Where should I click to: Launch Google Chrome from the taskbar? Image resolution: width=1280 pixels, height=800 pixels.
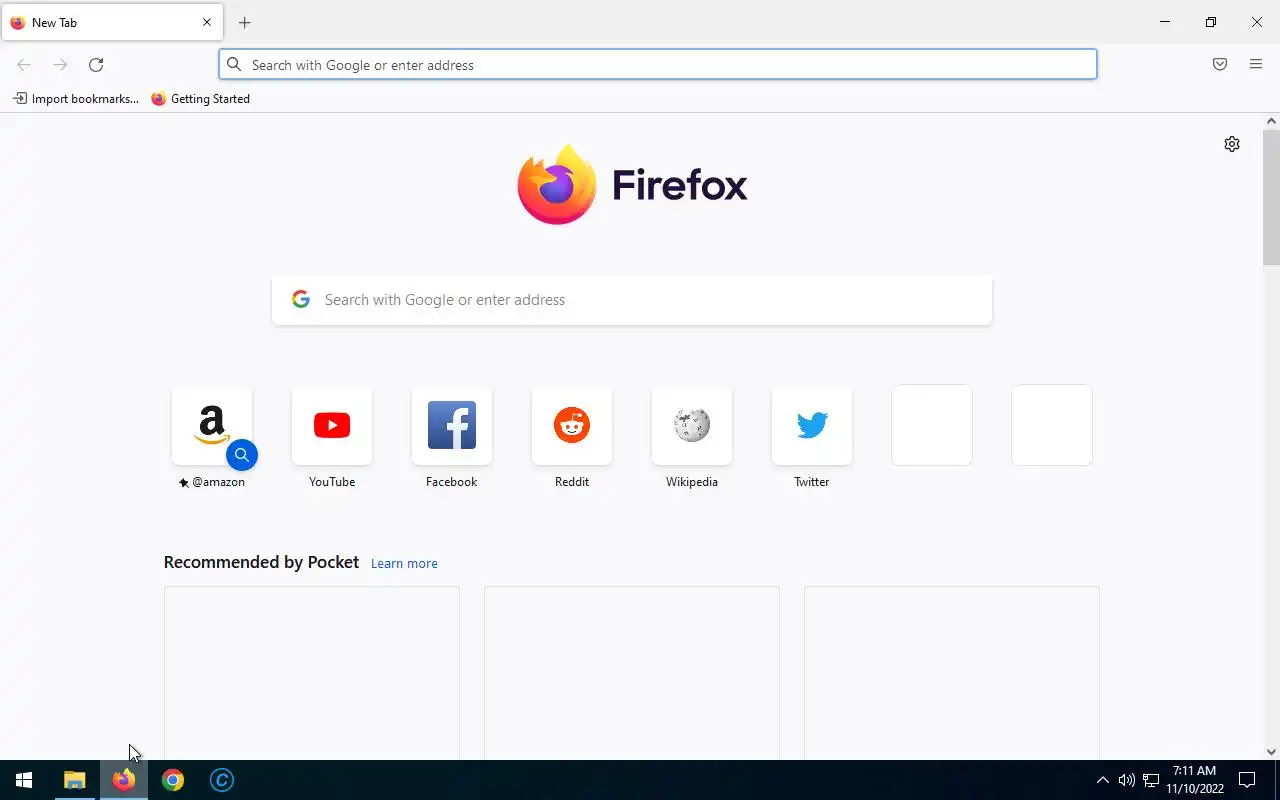(x=173, y=780)
